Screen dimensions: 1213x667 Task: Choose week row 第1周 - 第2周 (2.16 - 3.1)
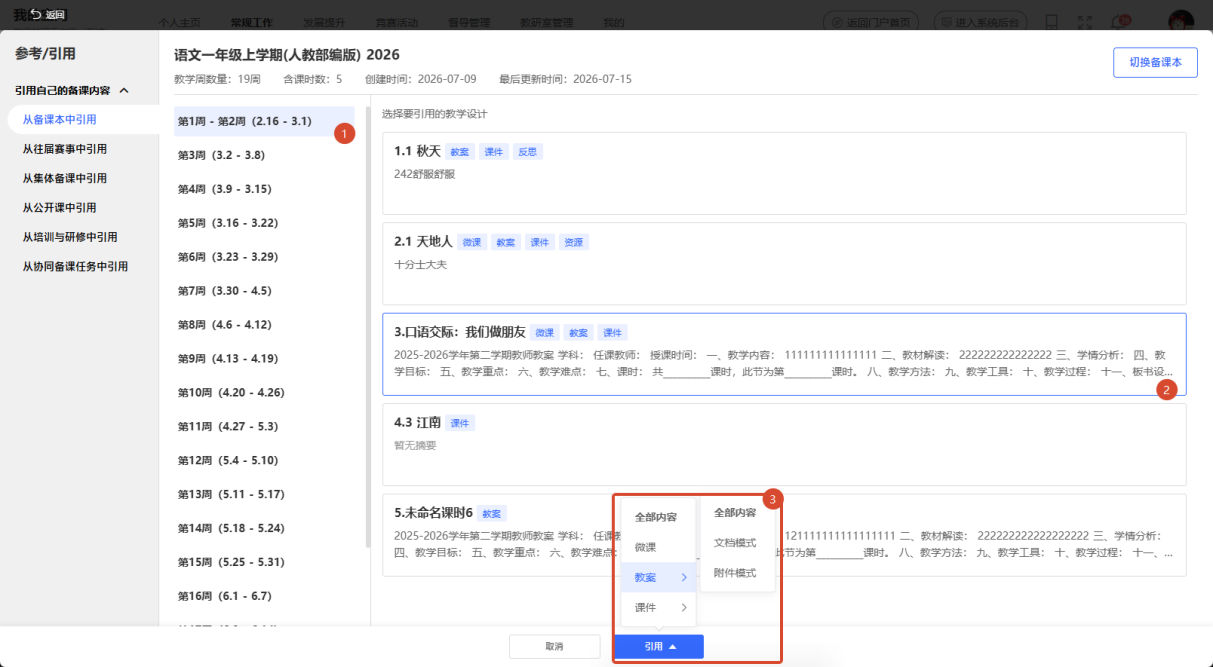coord(264,121)
